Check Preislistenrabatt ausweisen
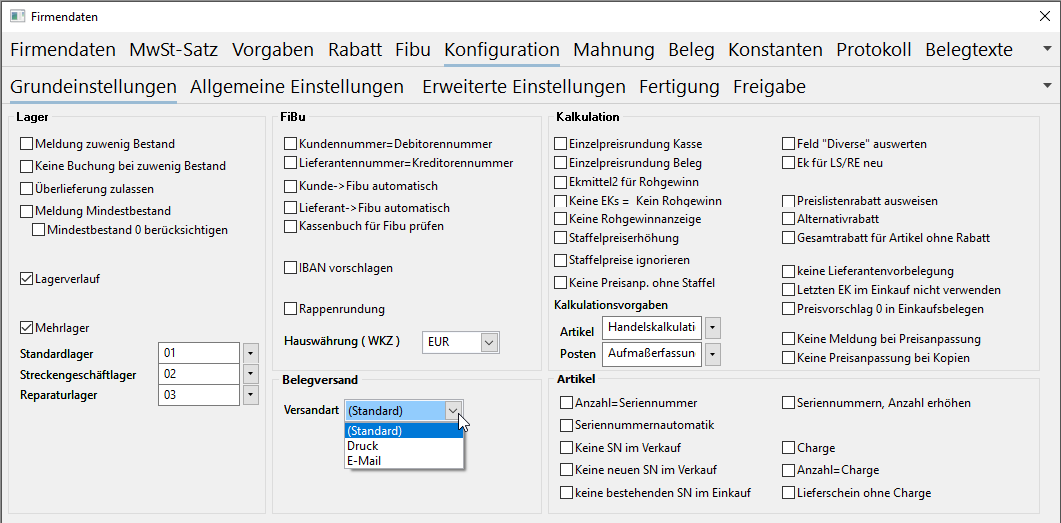Viewport: 1061px width, 523px height. tap(788, 201)
